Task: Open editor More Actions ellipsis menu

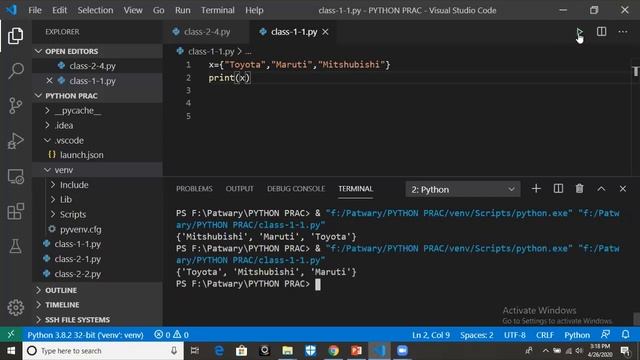Action: pos(623,32)
